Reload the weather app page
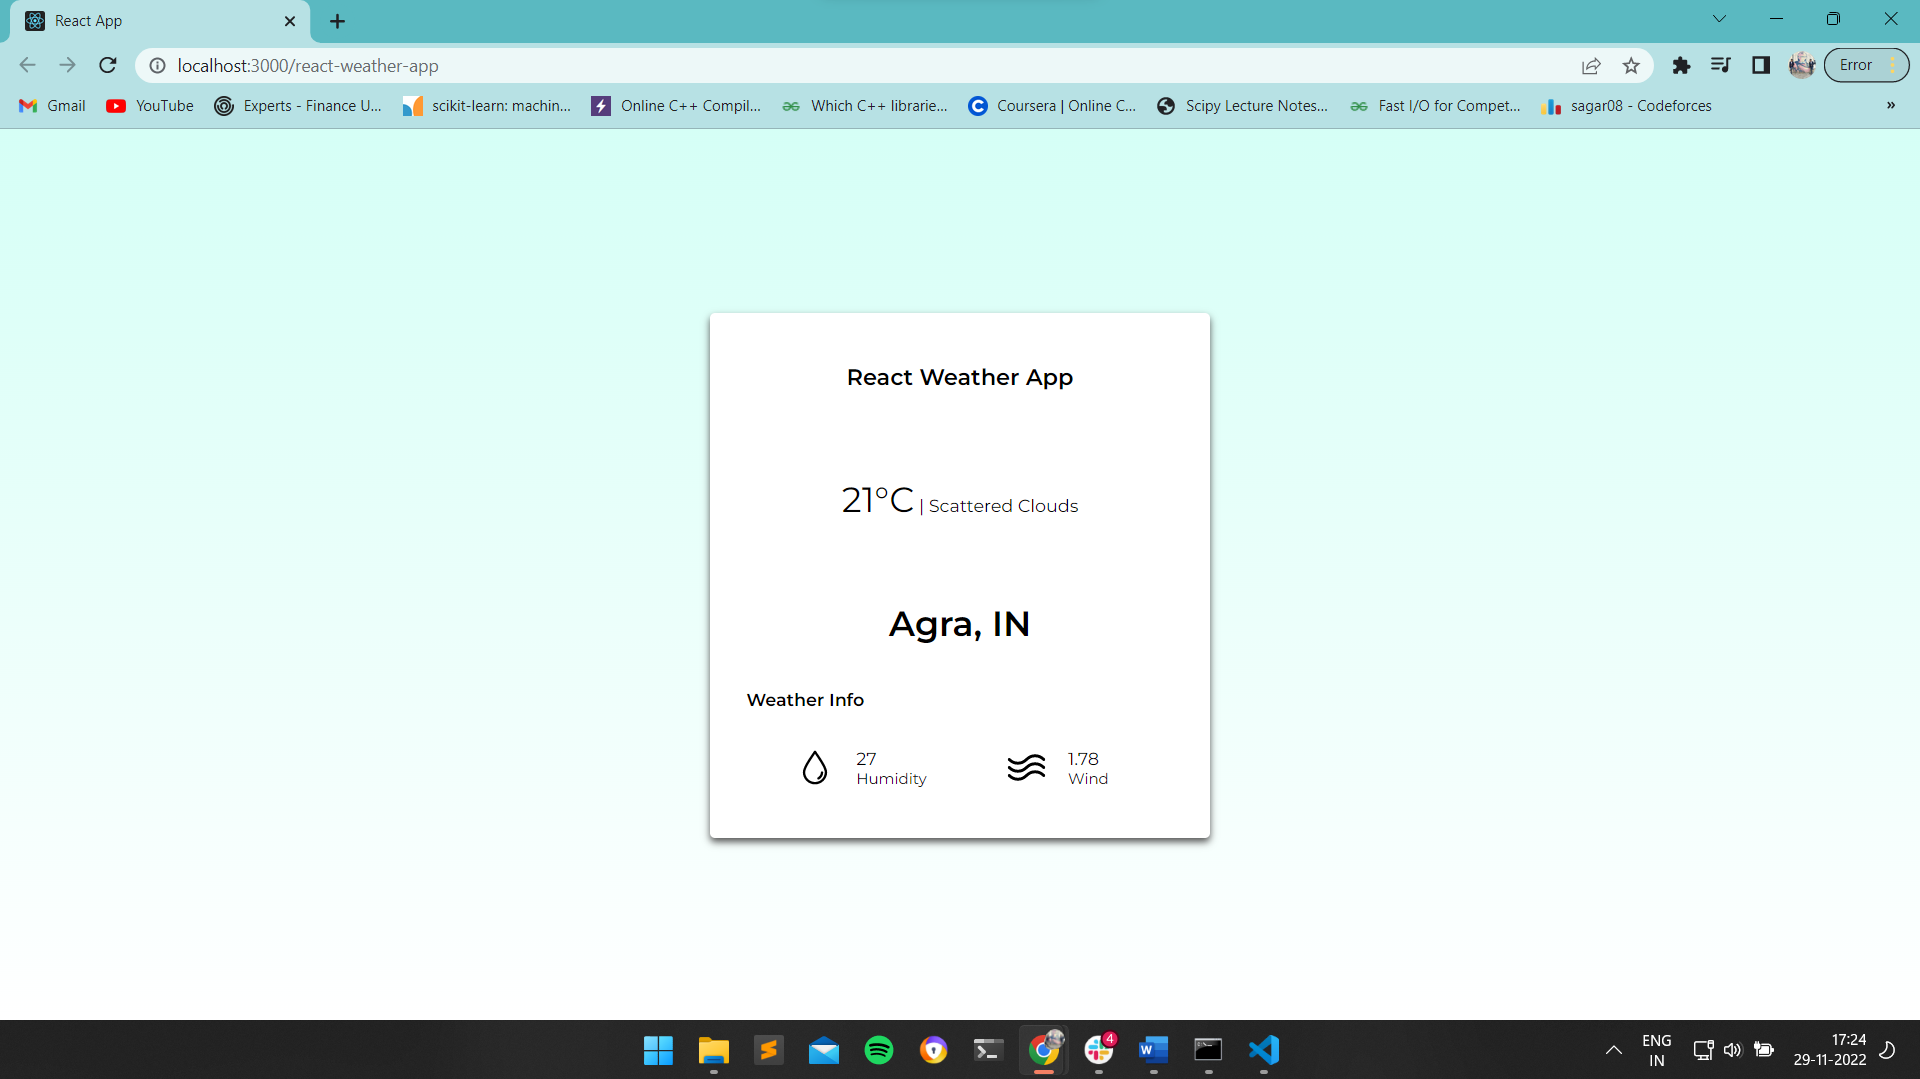 [x=107, y=65]
